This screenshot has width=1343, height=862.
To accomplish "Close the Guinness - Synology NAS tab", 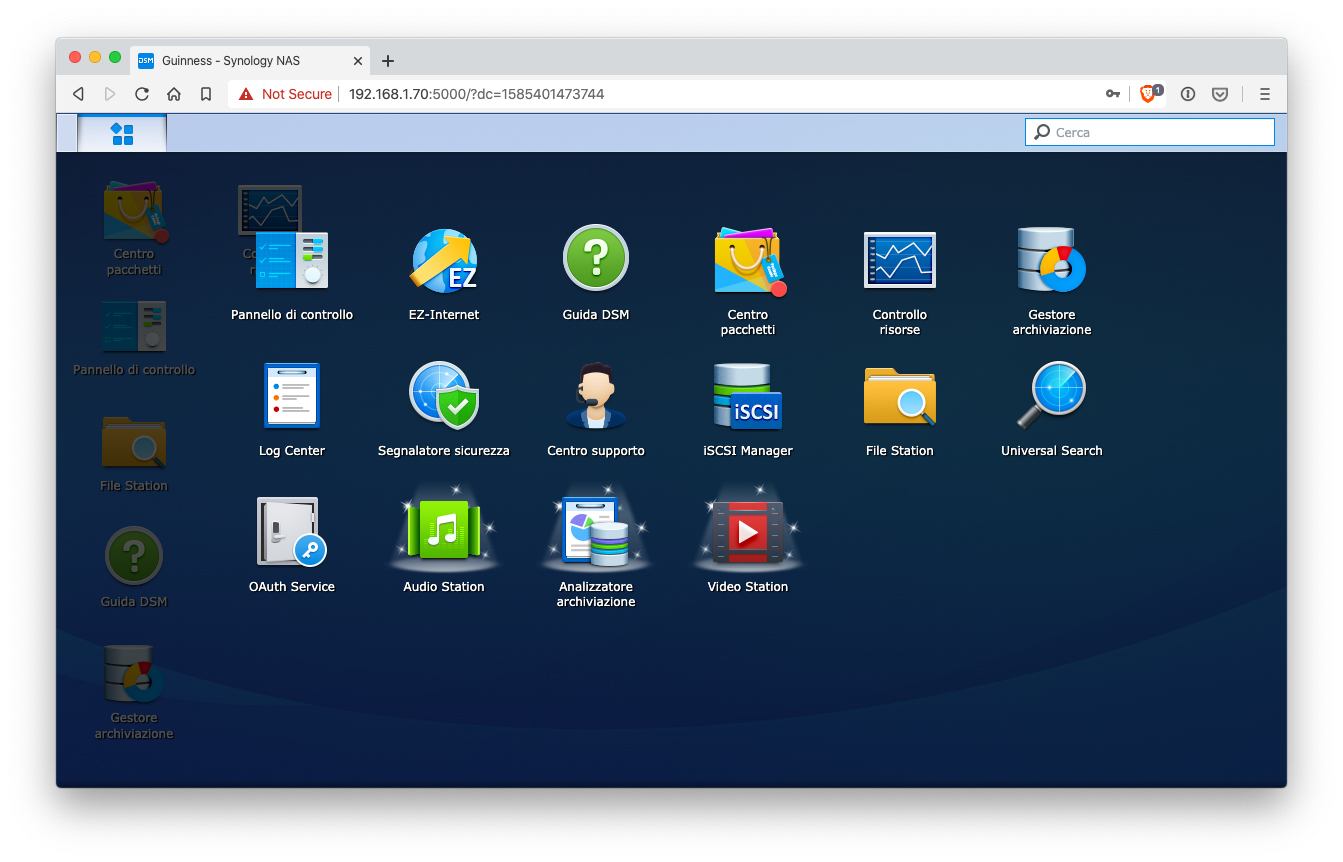I will tap(358, 61).
